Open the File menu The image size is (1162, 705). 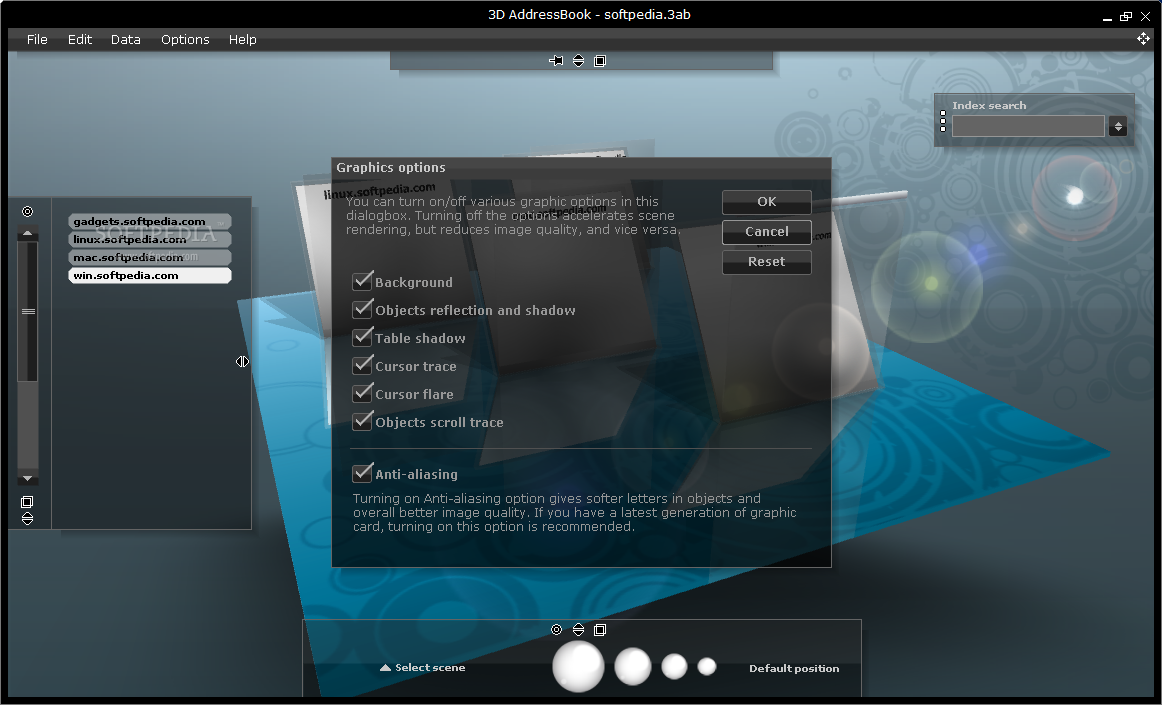tap(37, 39)
